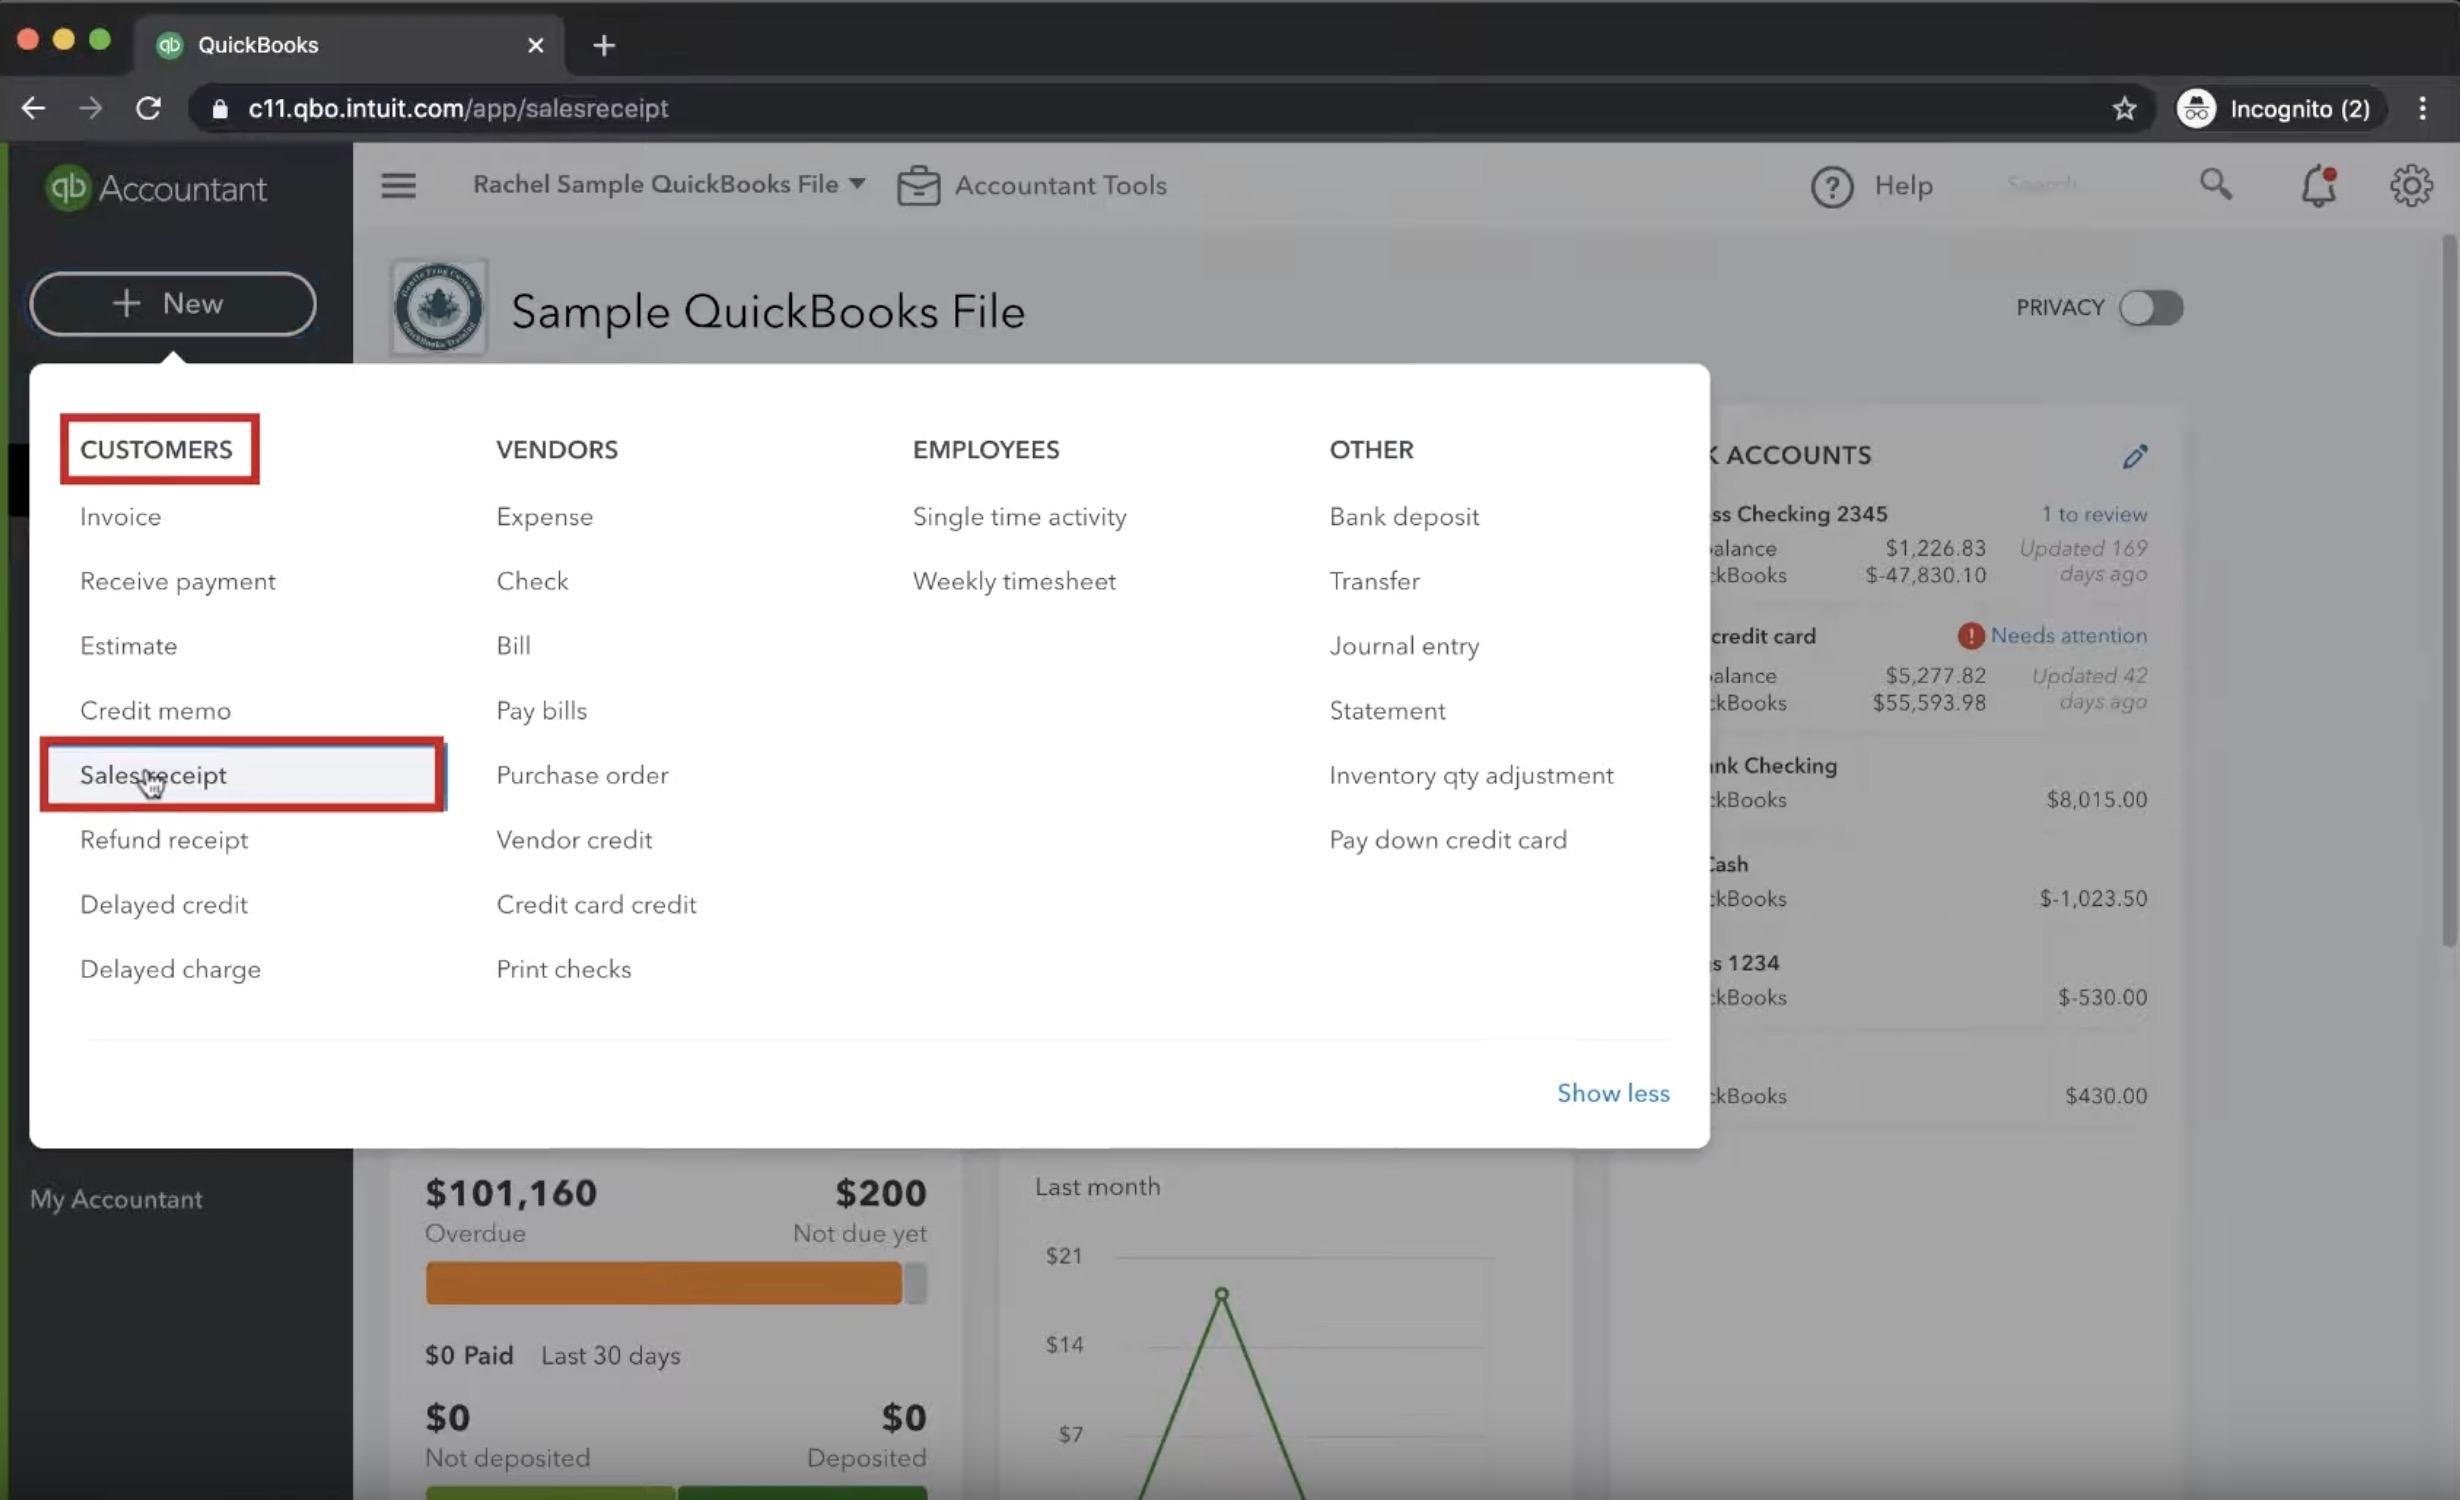Screen dimensions: 2460x1500
Task: Close the QuickBooks browser tab
Action: [x=535, y=45]
